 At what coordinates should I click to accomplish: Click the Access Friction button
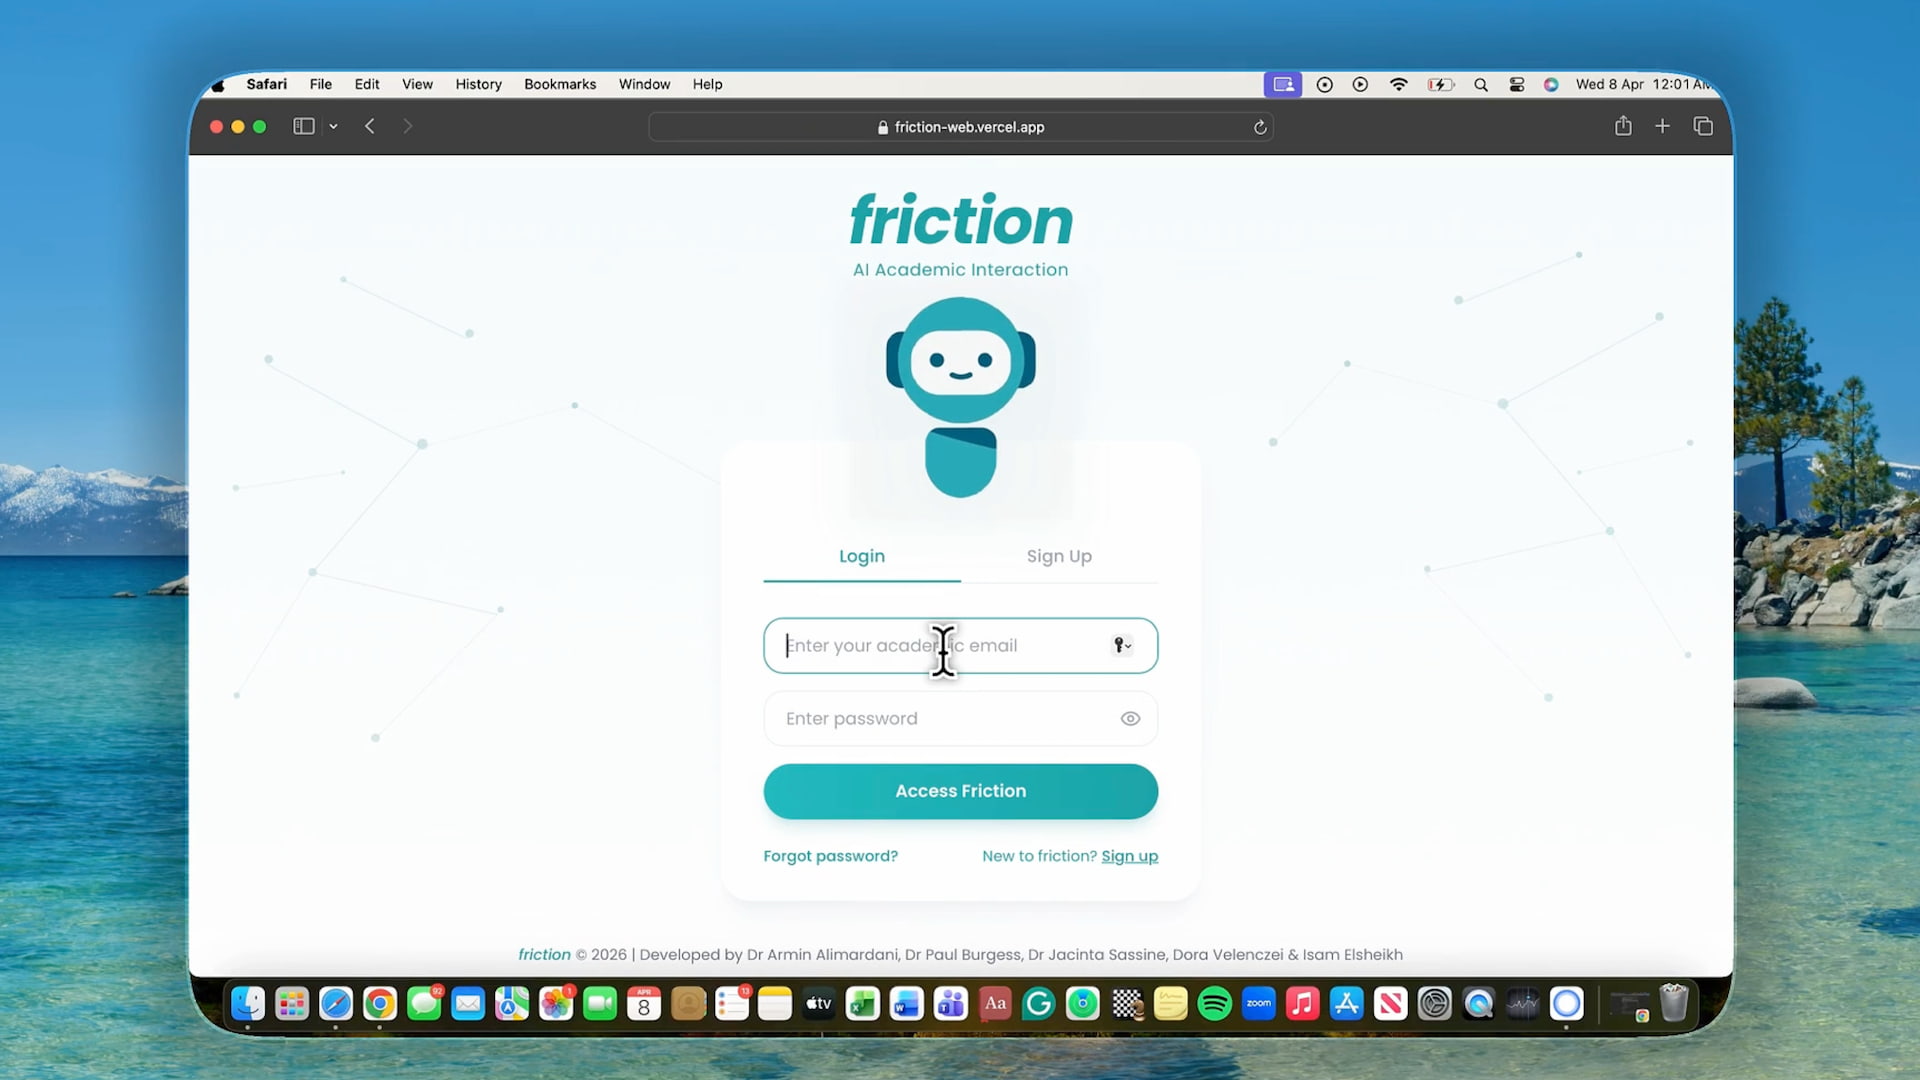[x=961, y=791]
